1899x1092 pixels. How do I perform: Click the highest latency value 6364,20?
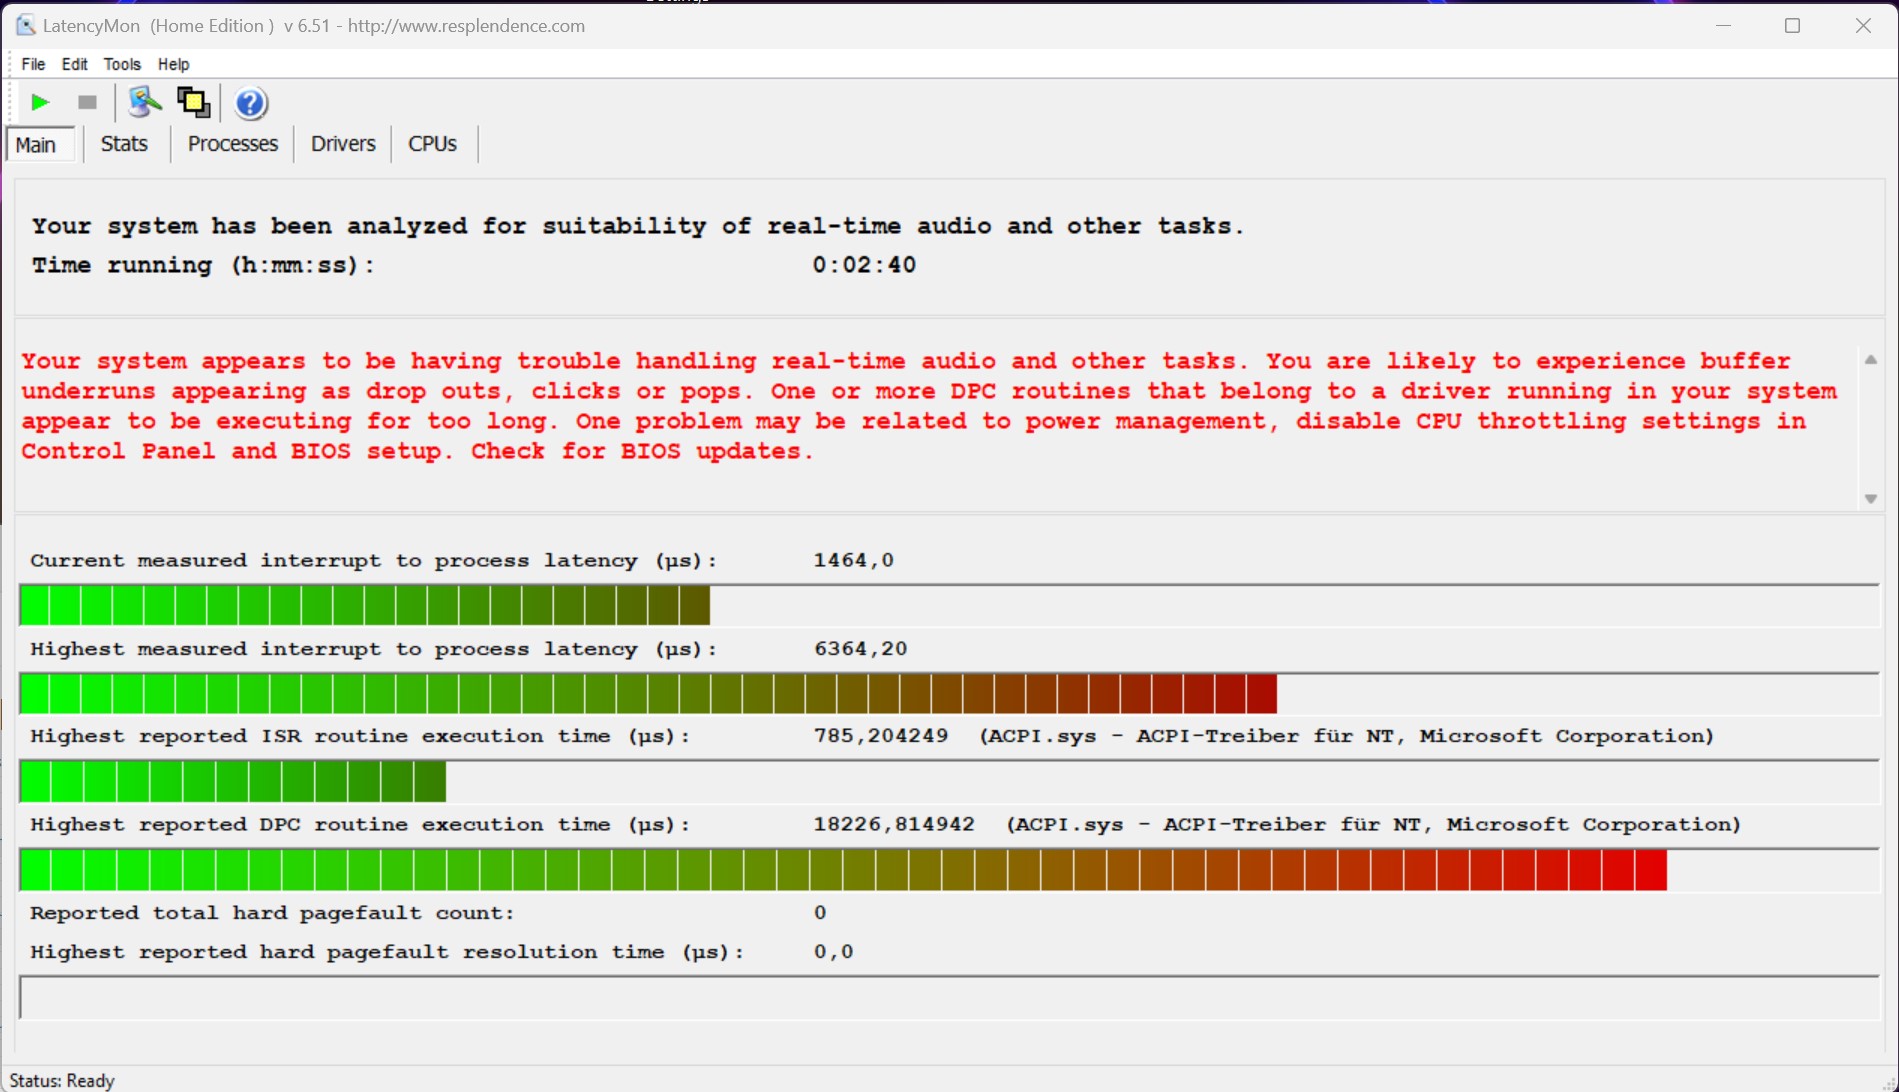(x=860, y=649)
